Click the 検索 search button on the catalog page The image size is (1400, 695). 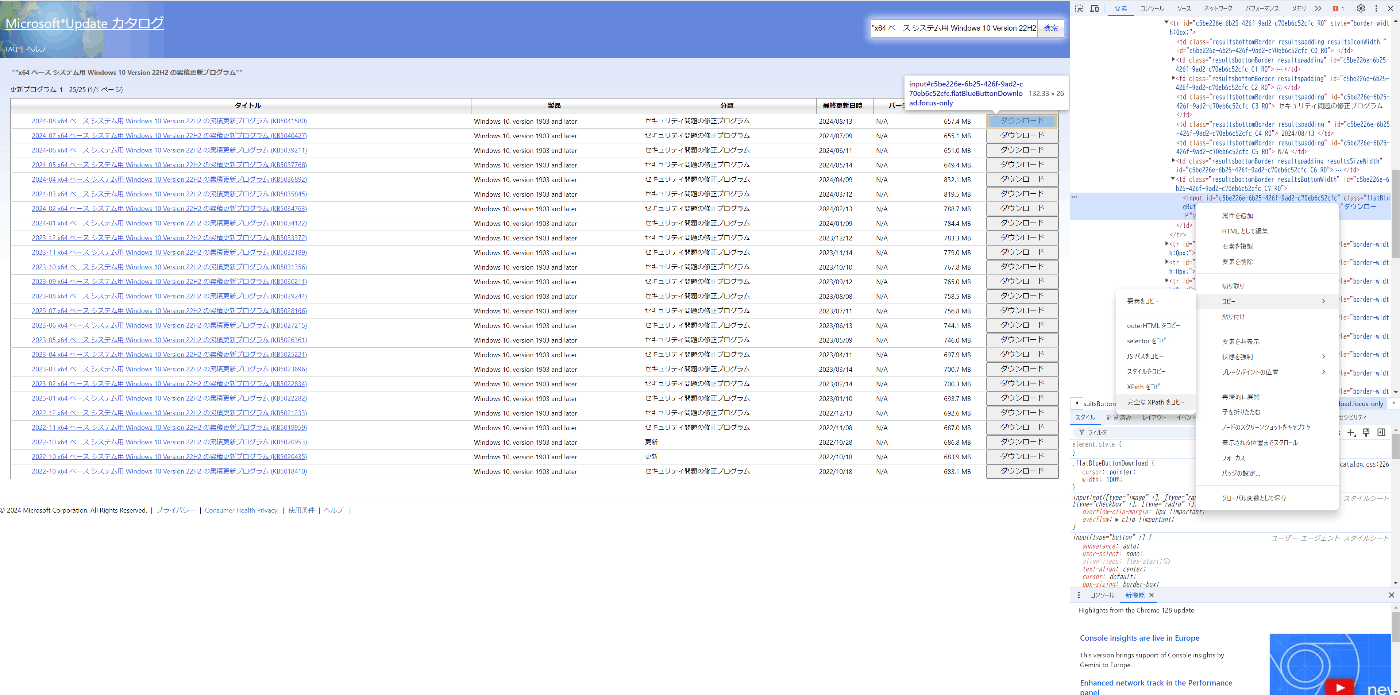point(1051,28)
